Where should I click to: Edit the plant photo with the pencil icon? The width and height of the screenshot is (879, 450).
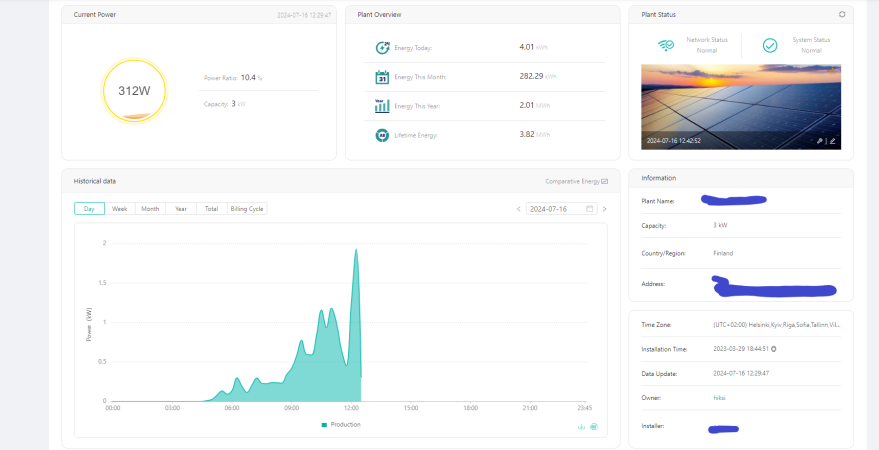pyautogui.click(x=832, y=141)
